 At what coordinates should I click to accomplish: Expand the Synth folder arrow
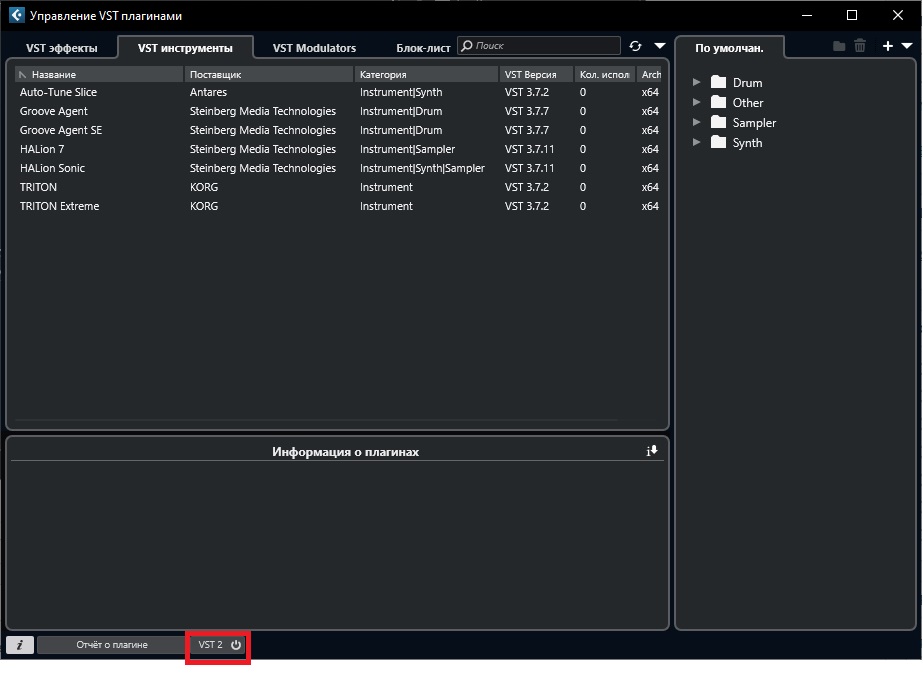click(x=697, y=142)
